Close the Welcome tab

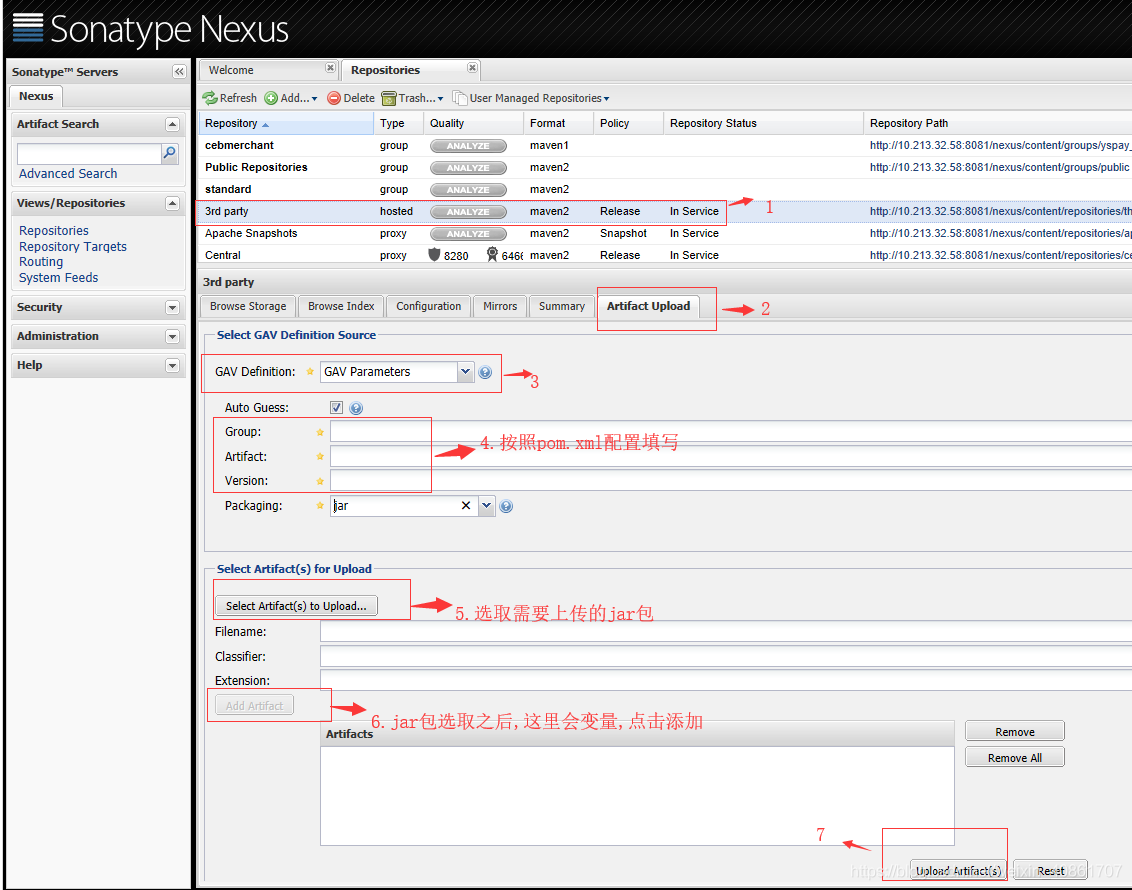(330, 68)
